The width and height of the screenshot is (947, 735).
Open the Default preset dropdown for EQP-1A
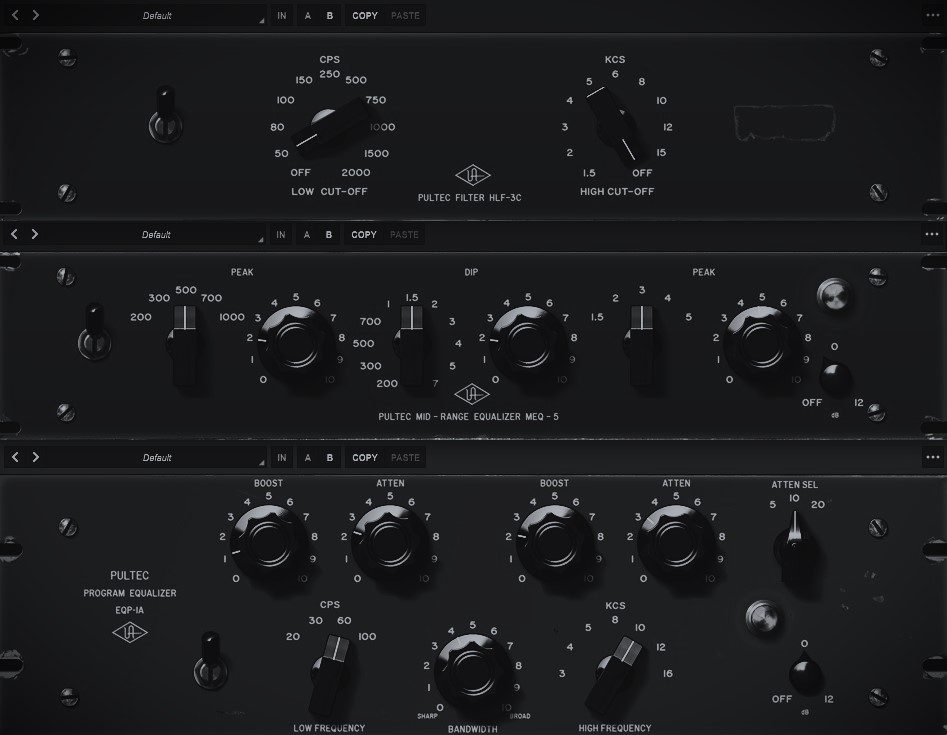pyautogui.click(x=157, y=457)
